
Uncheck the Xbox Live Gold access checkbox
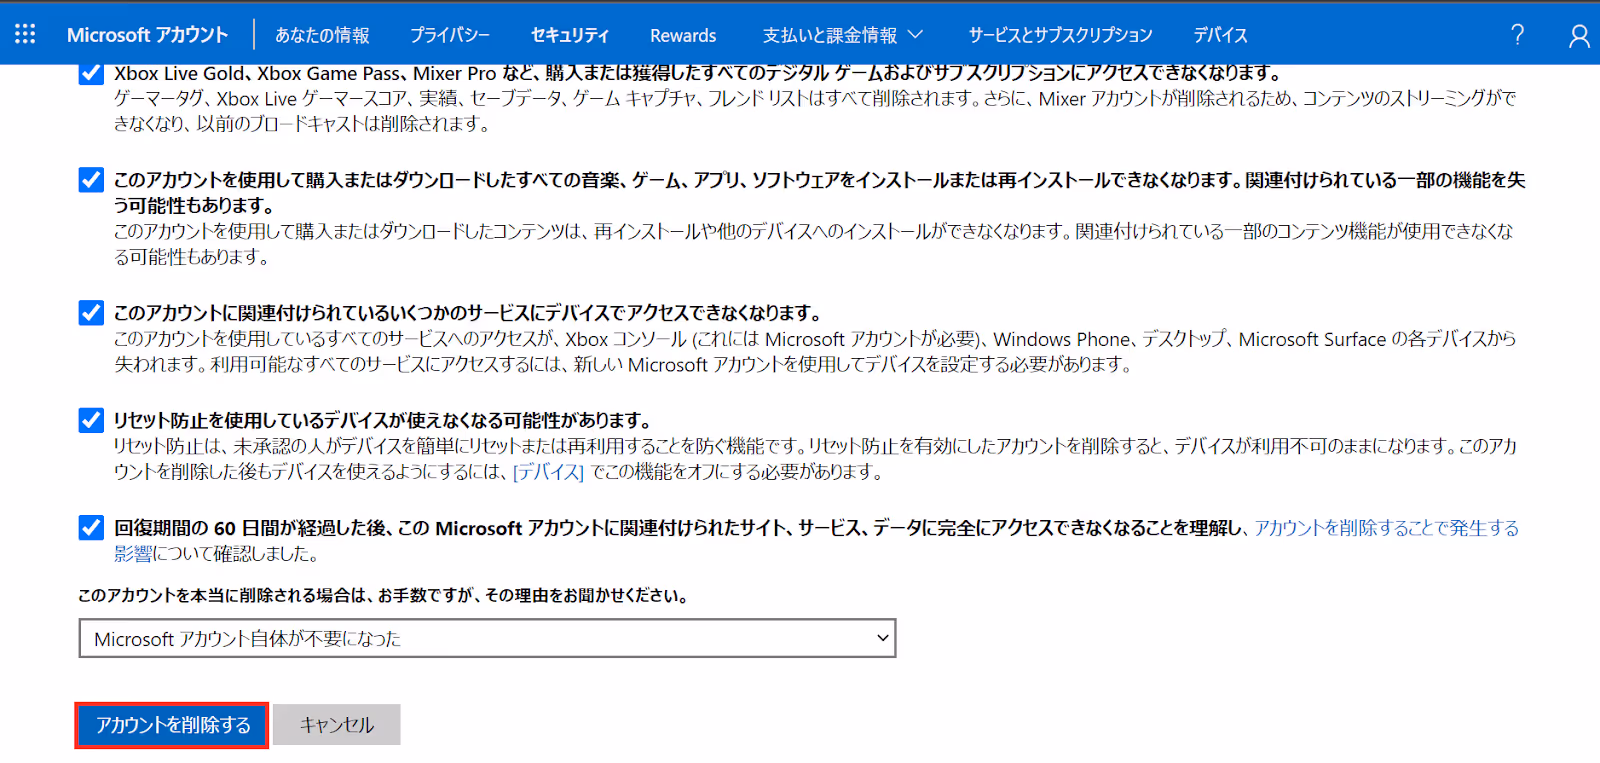click(x=91, y=73)
